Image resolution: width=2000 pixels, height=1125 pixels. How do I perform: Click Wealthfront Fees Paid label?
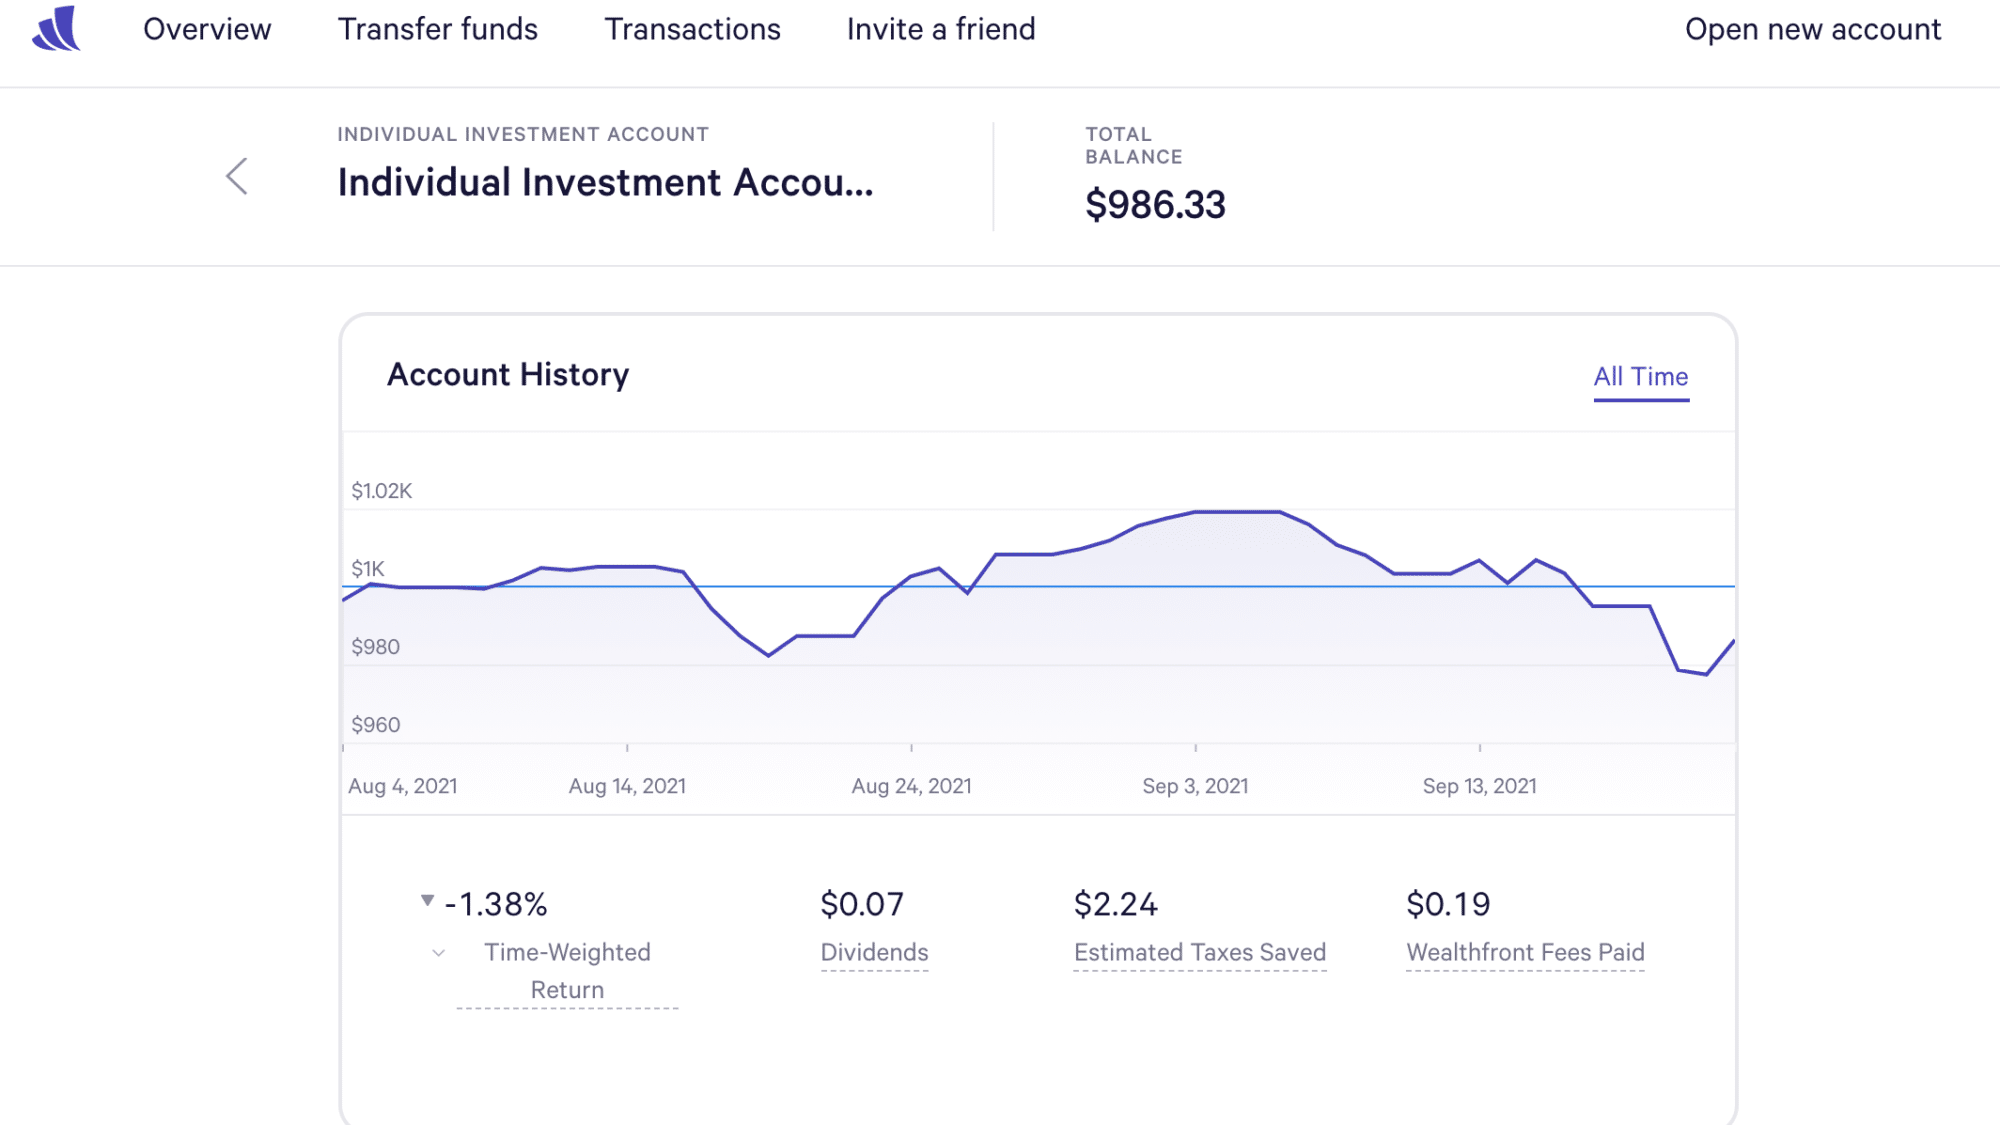pyautogui.click(x=1524, y=952)
